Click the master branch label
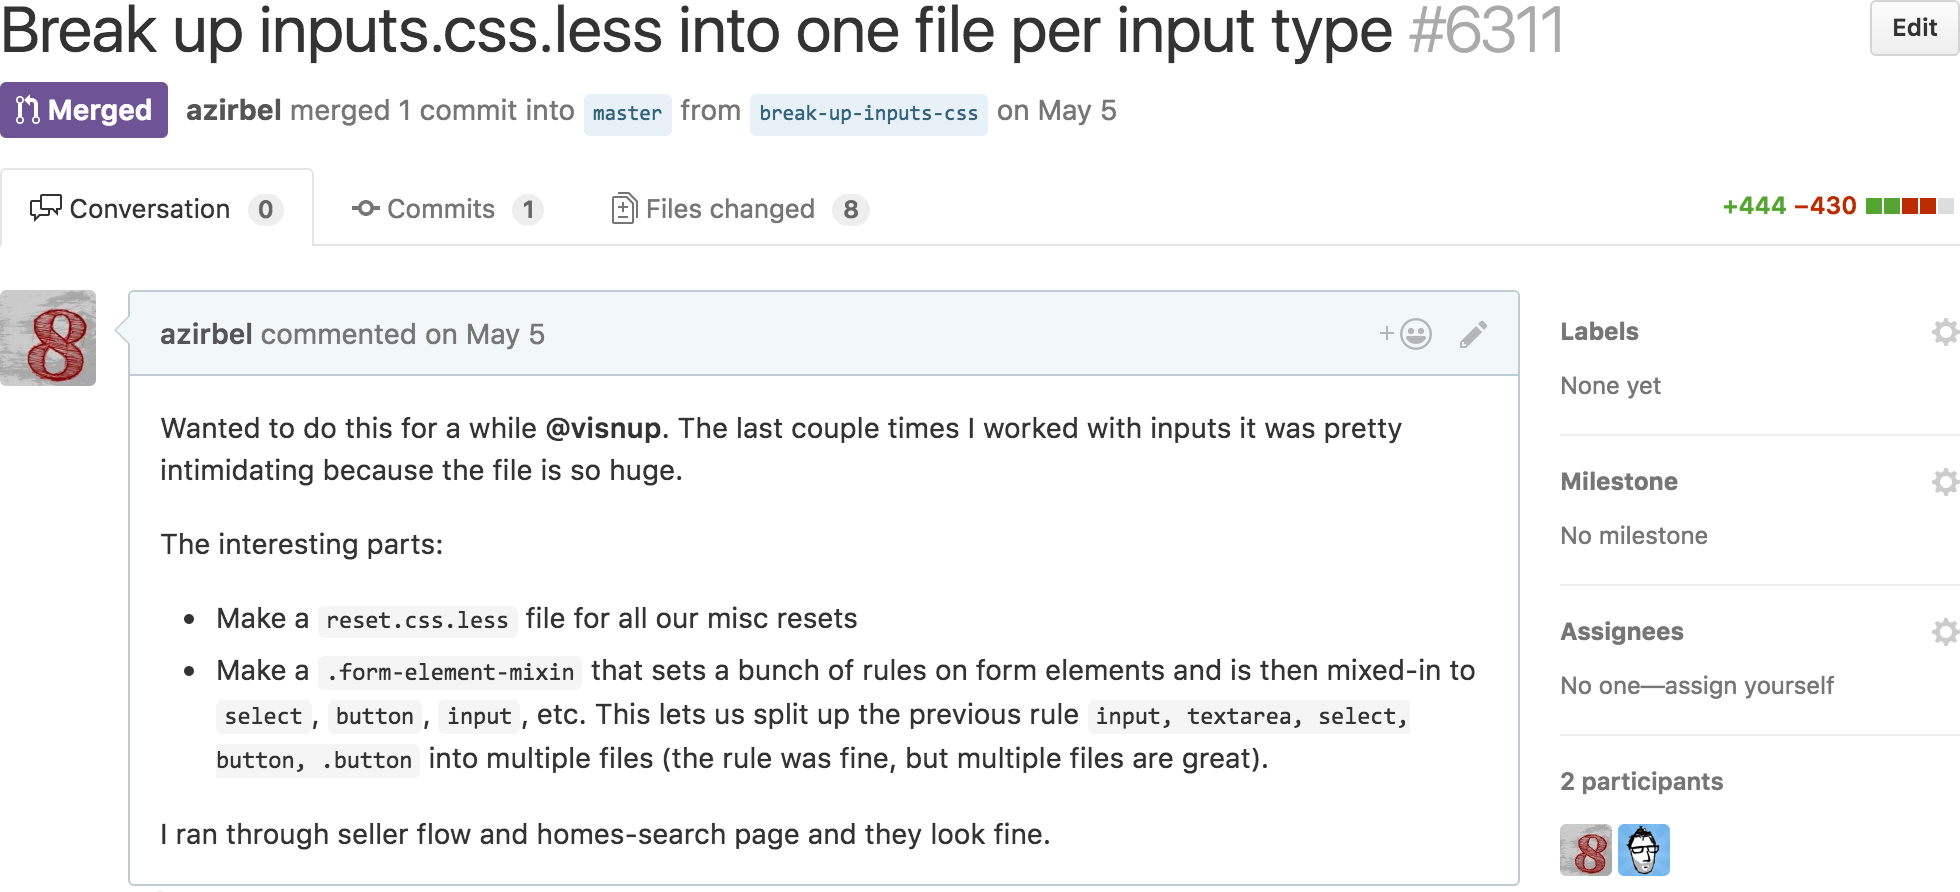 coord(627,113)
